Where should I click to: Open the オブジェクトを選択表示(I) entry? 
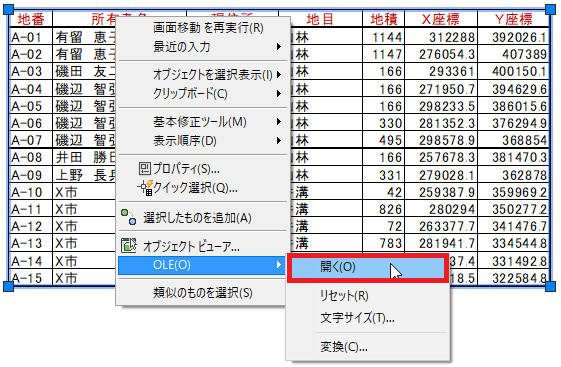pyautogui.click(x=202, y=75)
